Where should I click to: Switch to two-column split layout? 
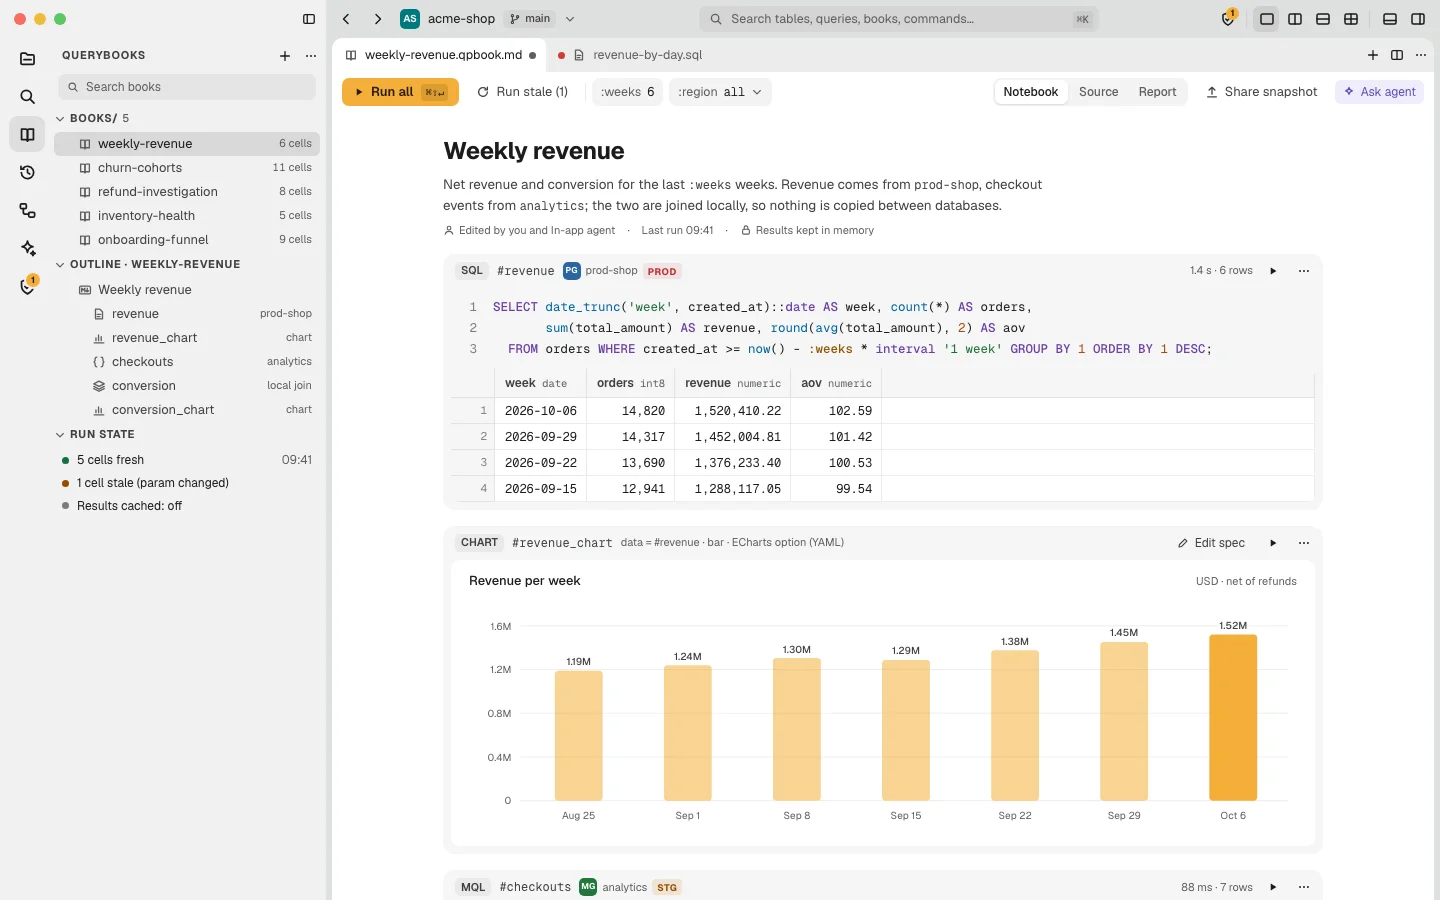click(x=1295, y=19)
